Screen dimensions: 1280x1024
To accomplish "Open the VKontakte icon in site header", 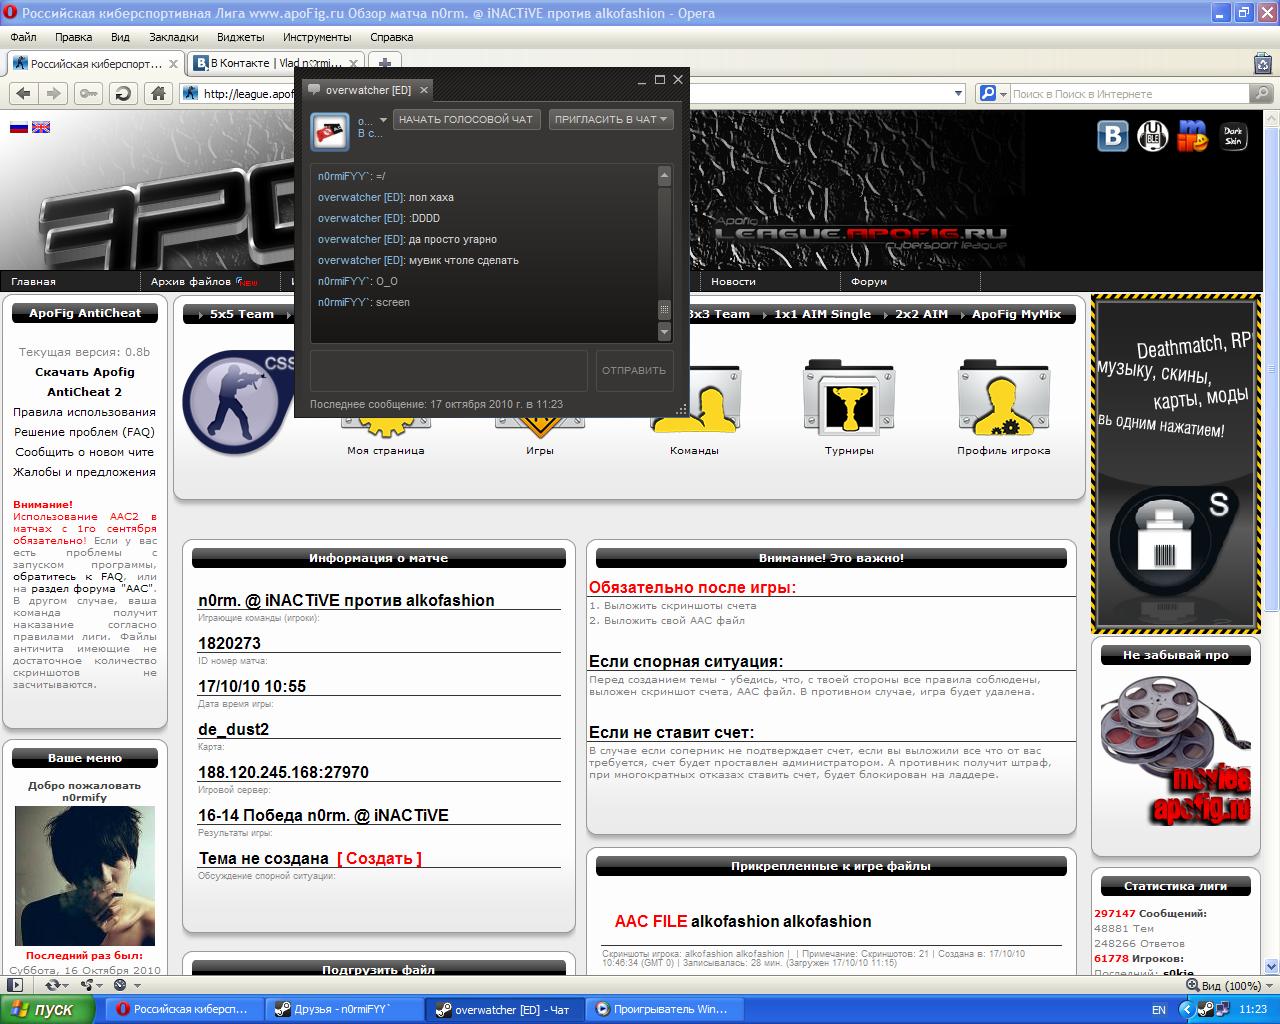I will click(x=1113, y=136).
